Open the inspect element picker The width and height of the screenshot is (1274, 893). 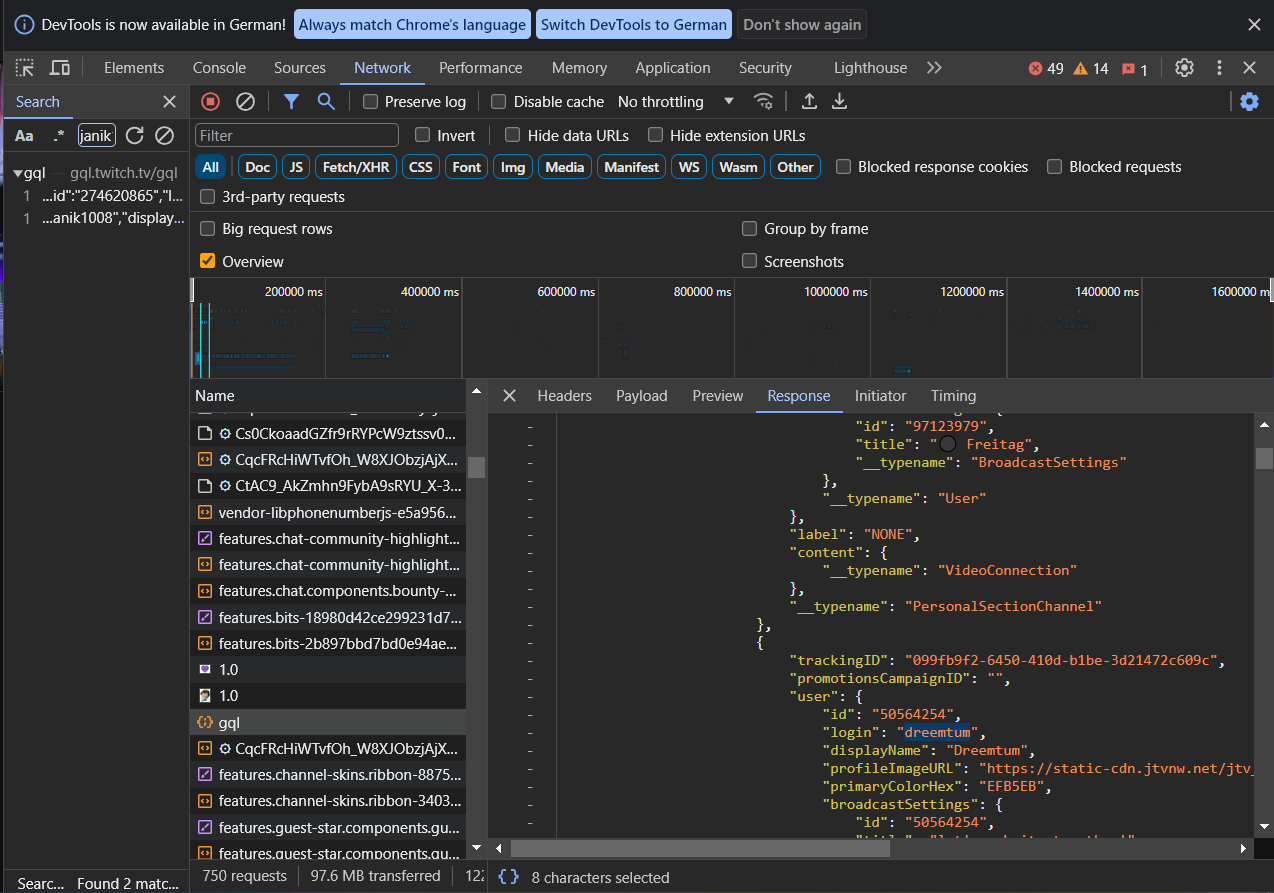point(25,68)
